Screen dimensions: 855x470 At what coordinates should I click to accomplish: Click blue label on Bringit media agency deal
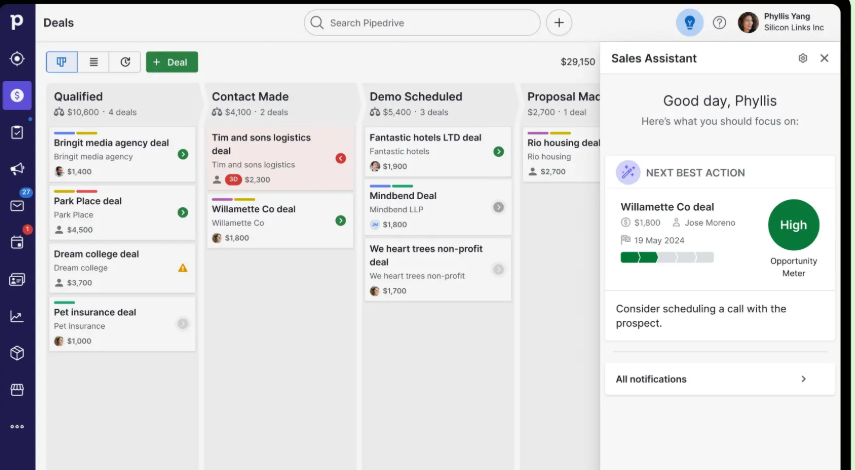pos(64,132)
